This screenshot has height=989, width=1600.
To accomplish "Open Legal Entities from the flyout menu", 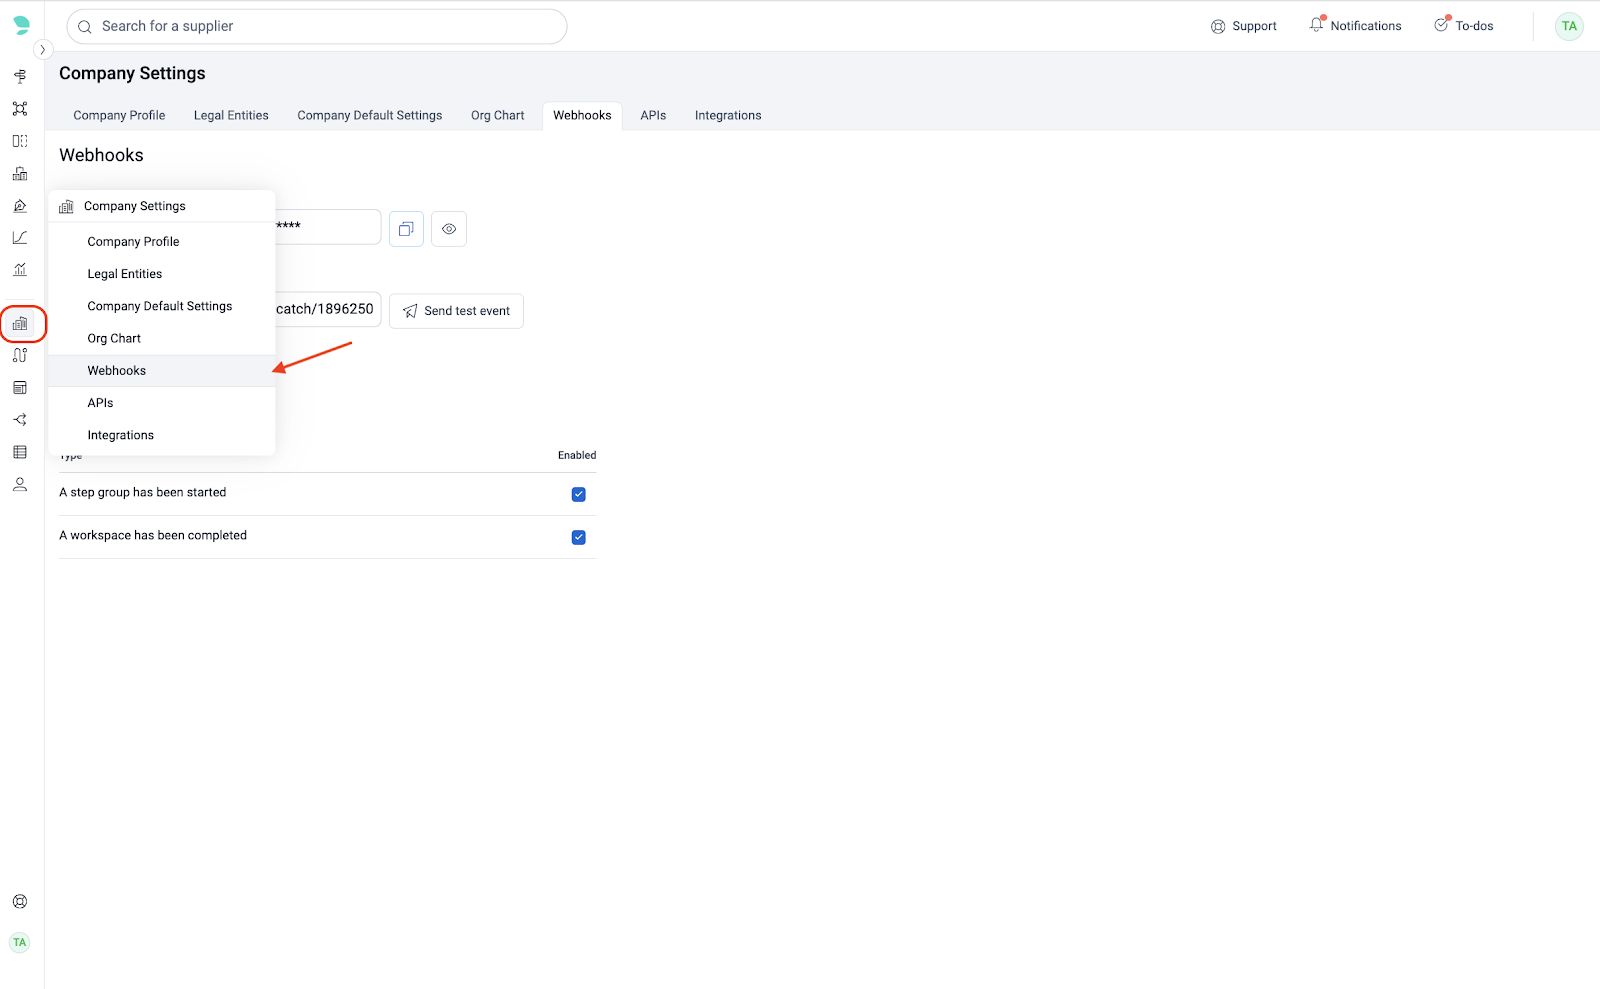I will [125, 274].
